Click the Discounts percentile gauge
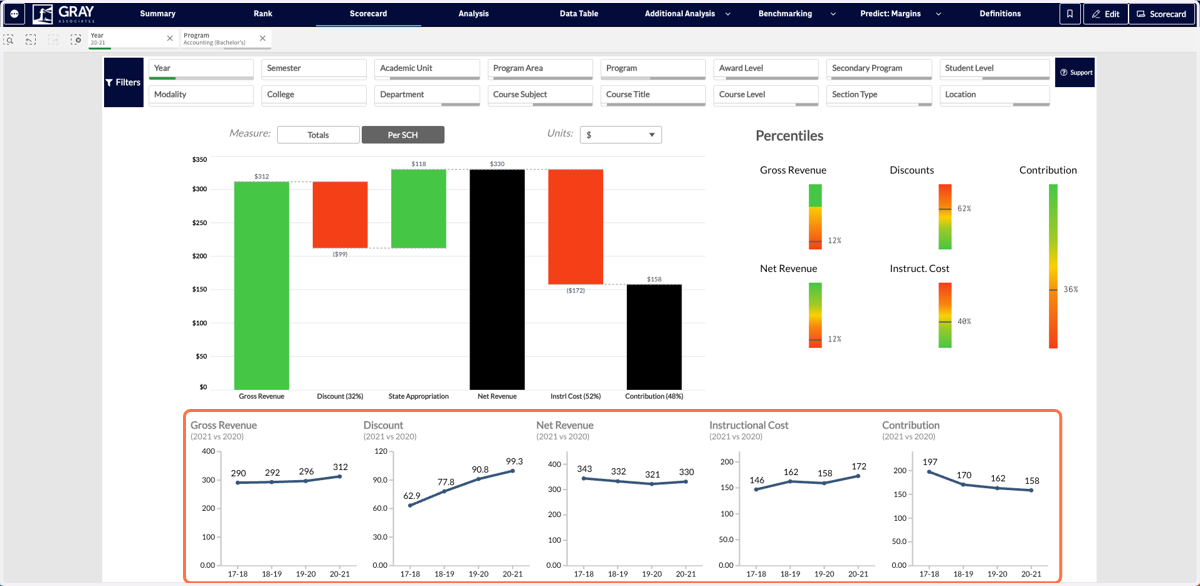The height and width of the screenshot is (586, 1200). (945, 216)
